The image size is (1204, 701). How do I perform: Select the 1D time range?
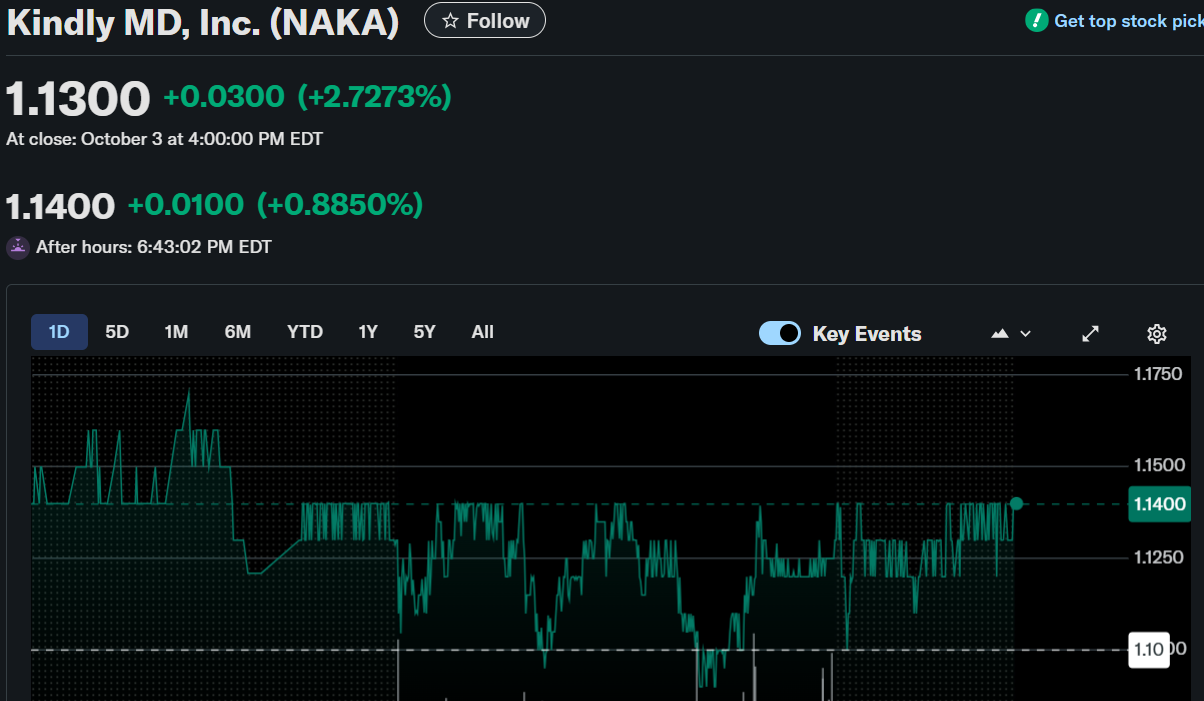coord(59,332)
